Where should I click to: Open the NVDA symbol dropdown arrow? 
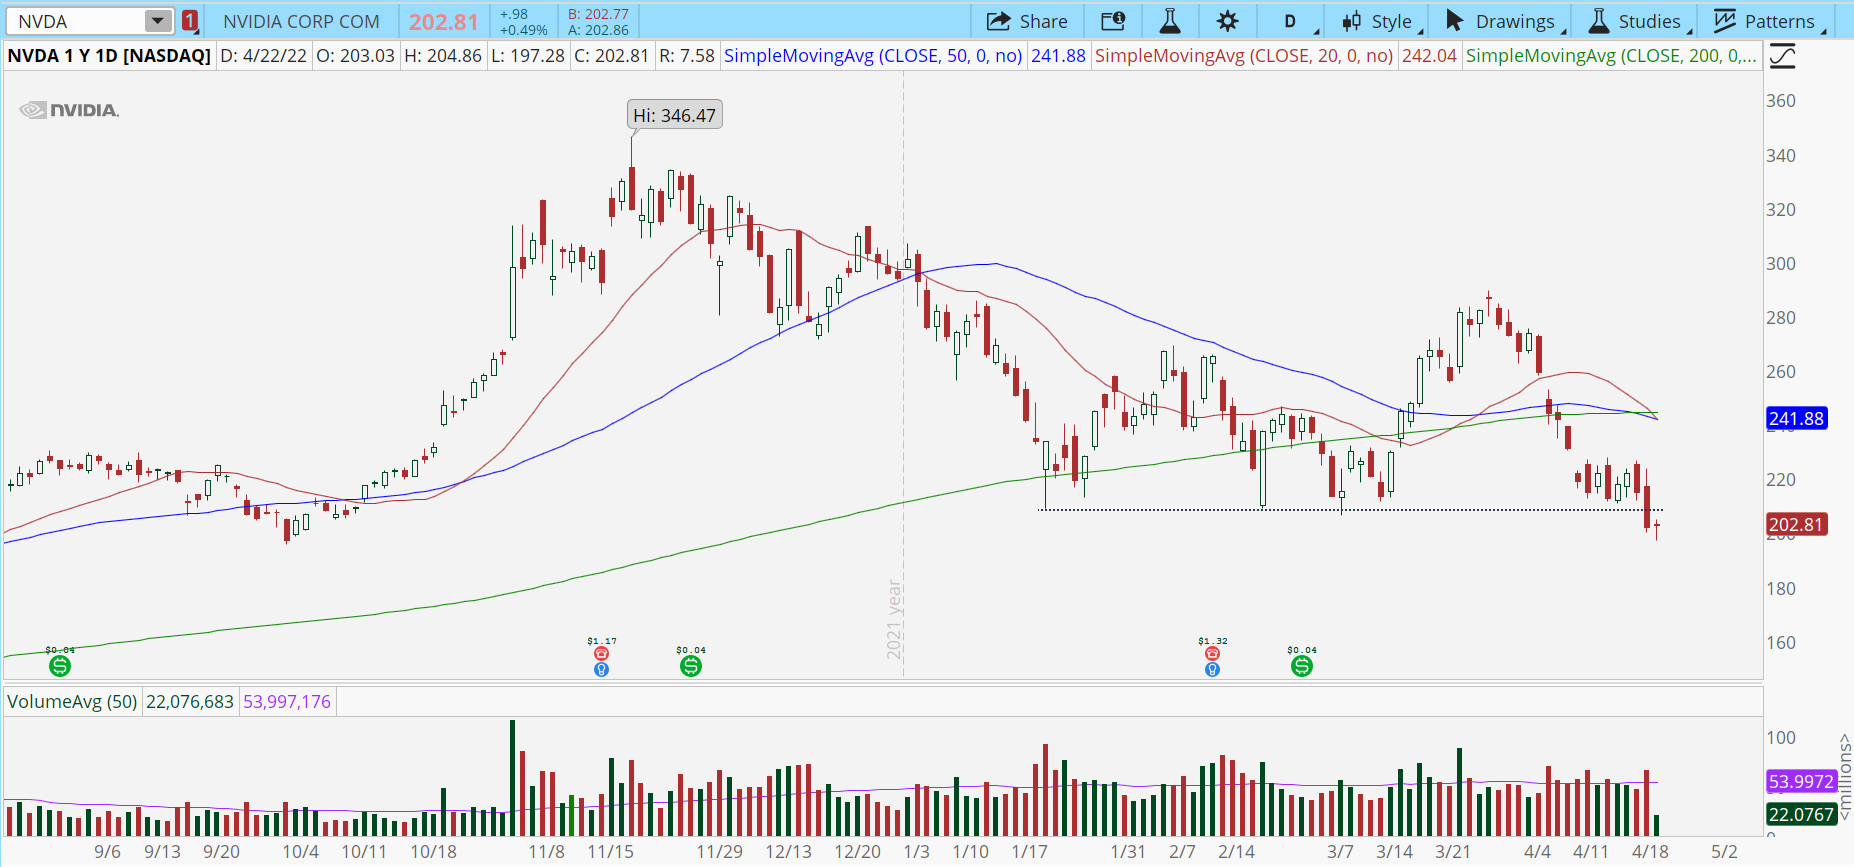click(158, 21)
